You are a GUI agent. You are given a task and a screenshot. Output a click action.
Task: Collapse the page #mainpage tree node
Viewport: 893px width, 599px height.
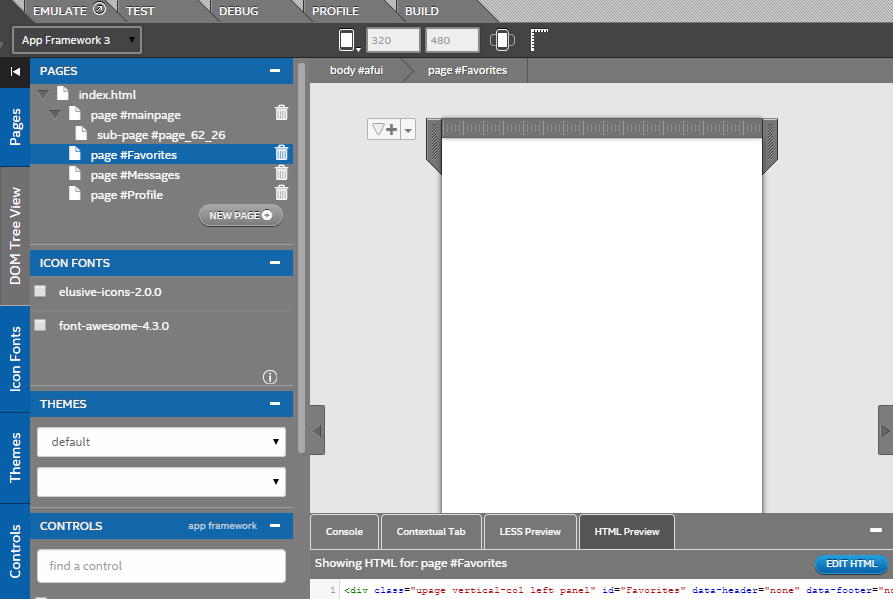[x=55, y=114]
